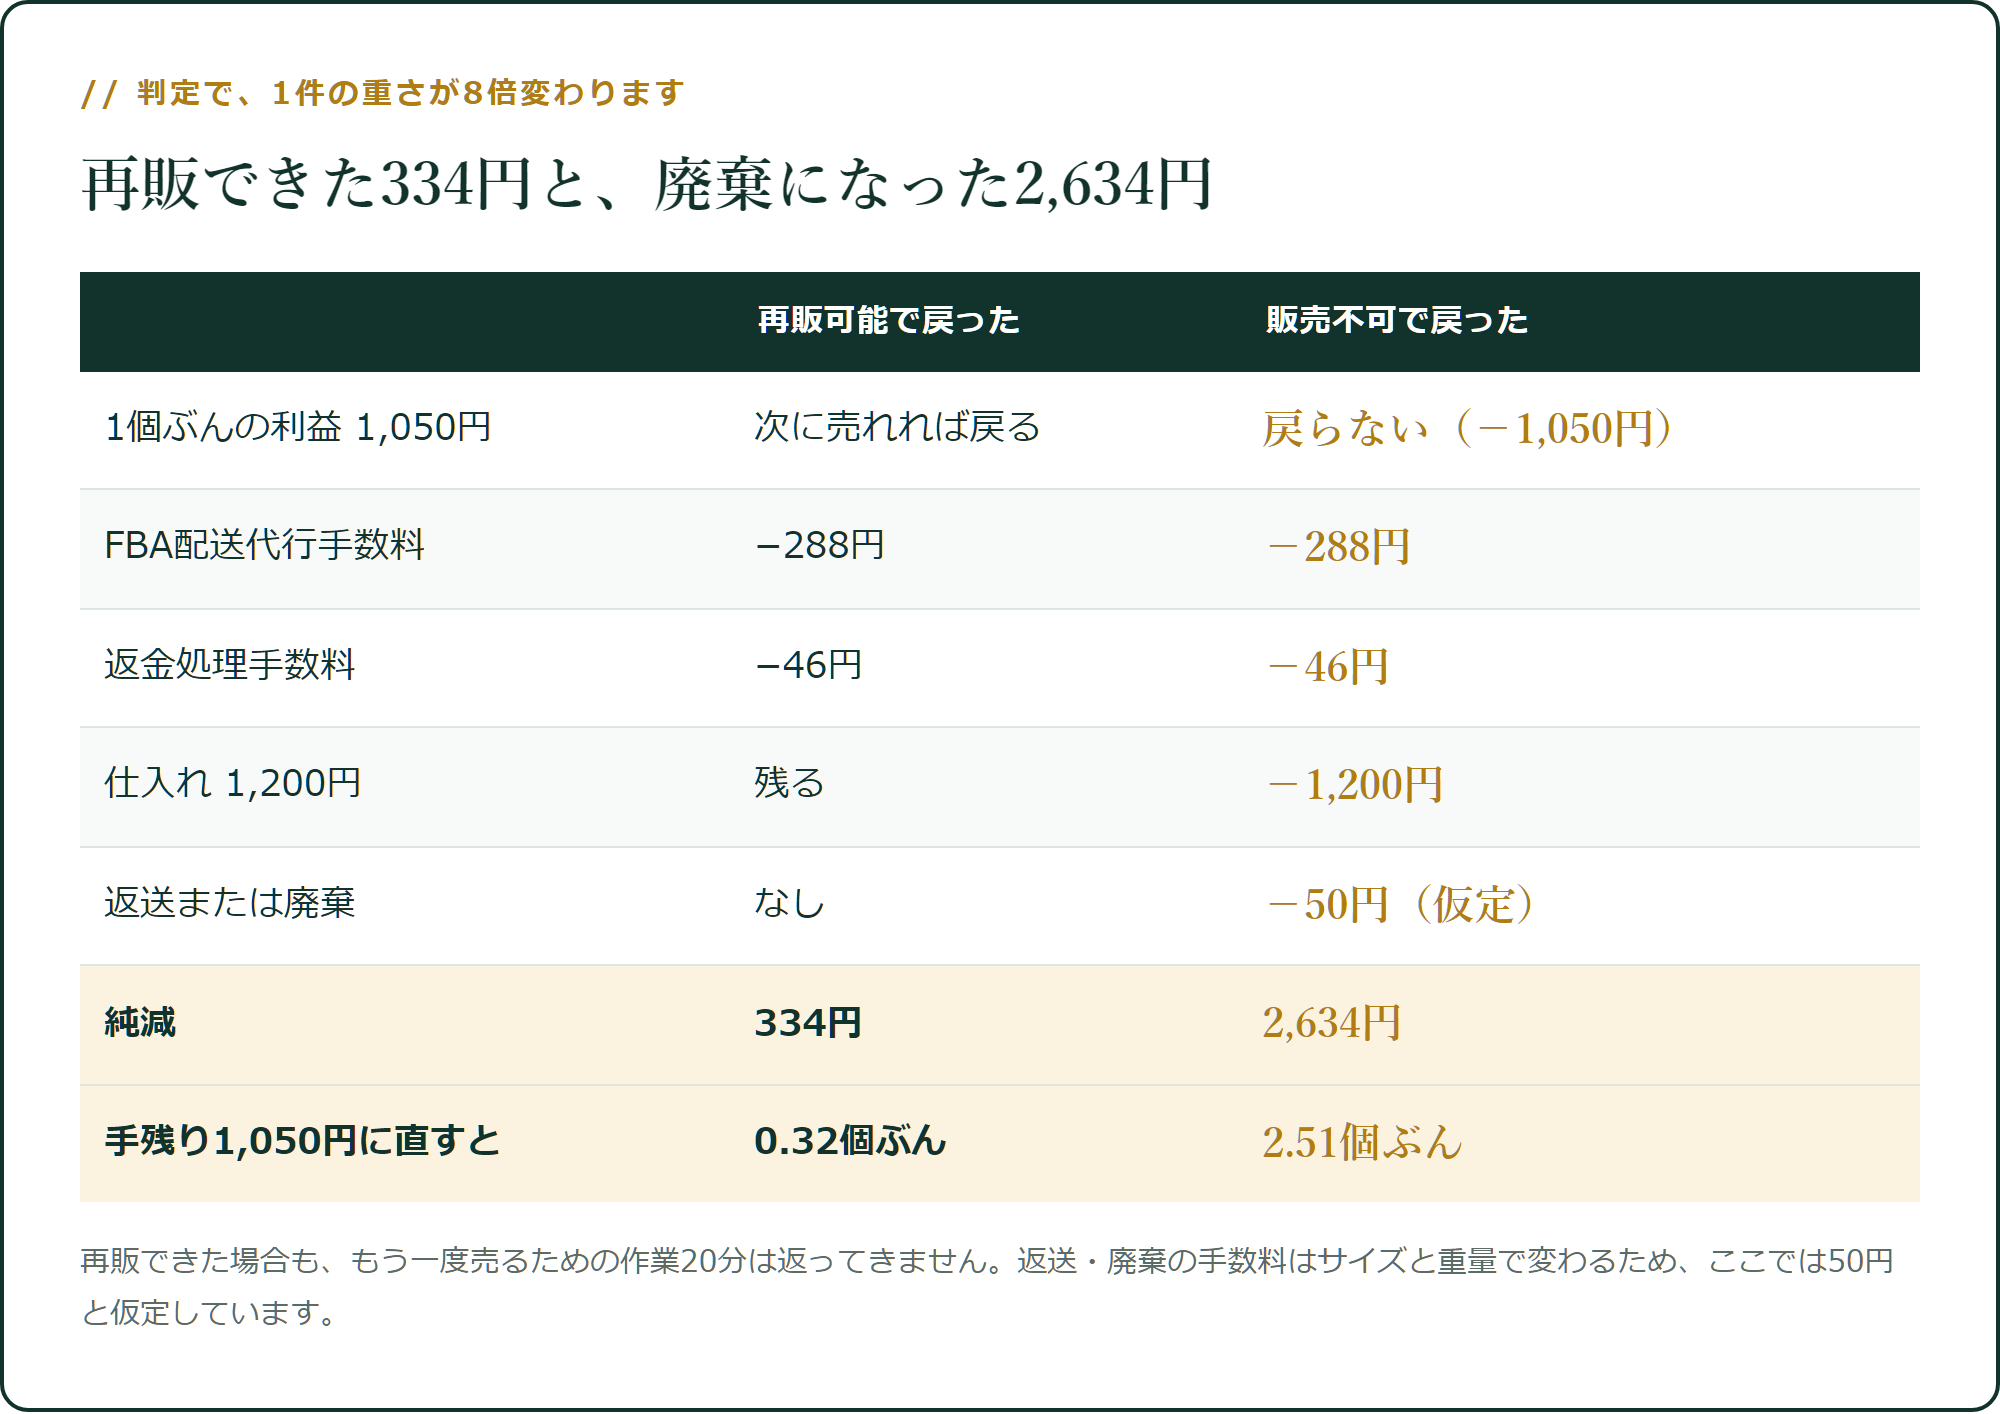
Task: Click cell なし
Action: tap(789, 903)
